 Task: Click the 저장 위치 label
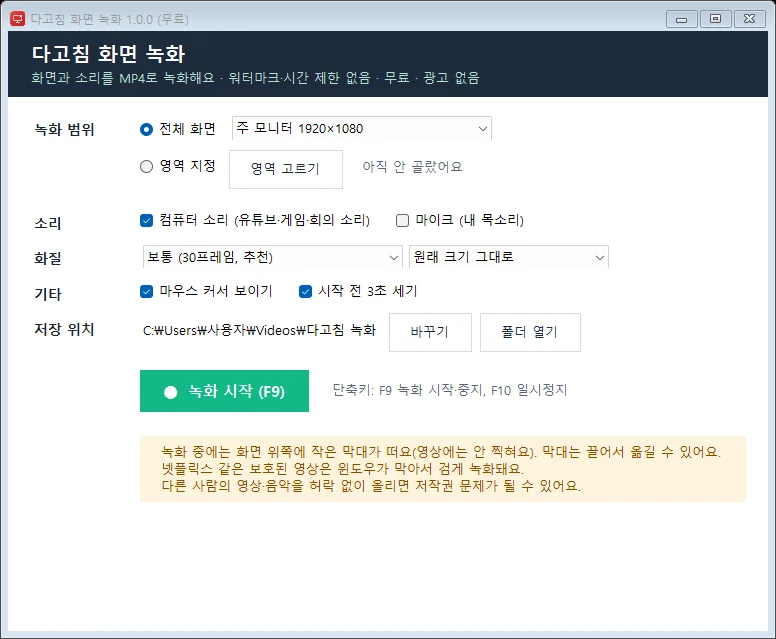(x=64, y=329)
